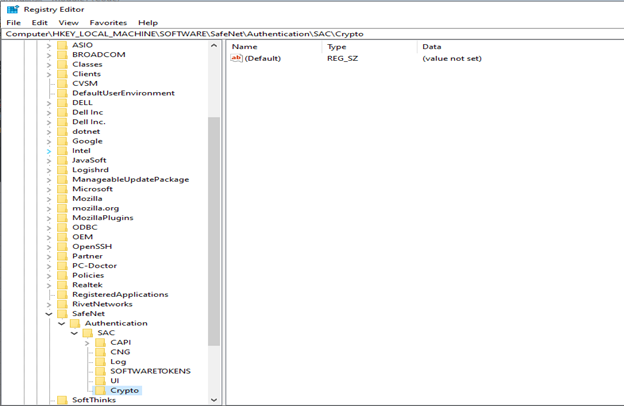Select the UI key
The image size is (624, 406).
(115, 381)
